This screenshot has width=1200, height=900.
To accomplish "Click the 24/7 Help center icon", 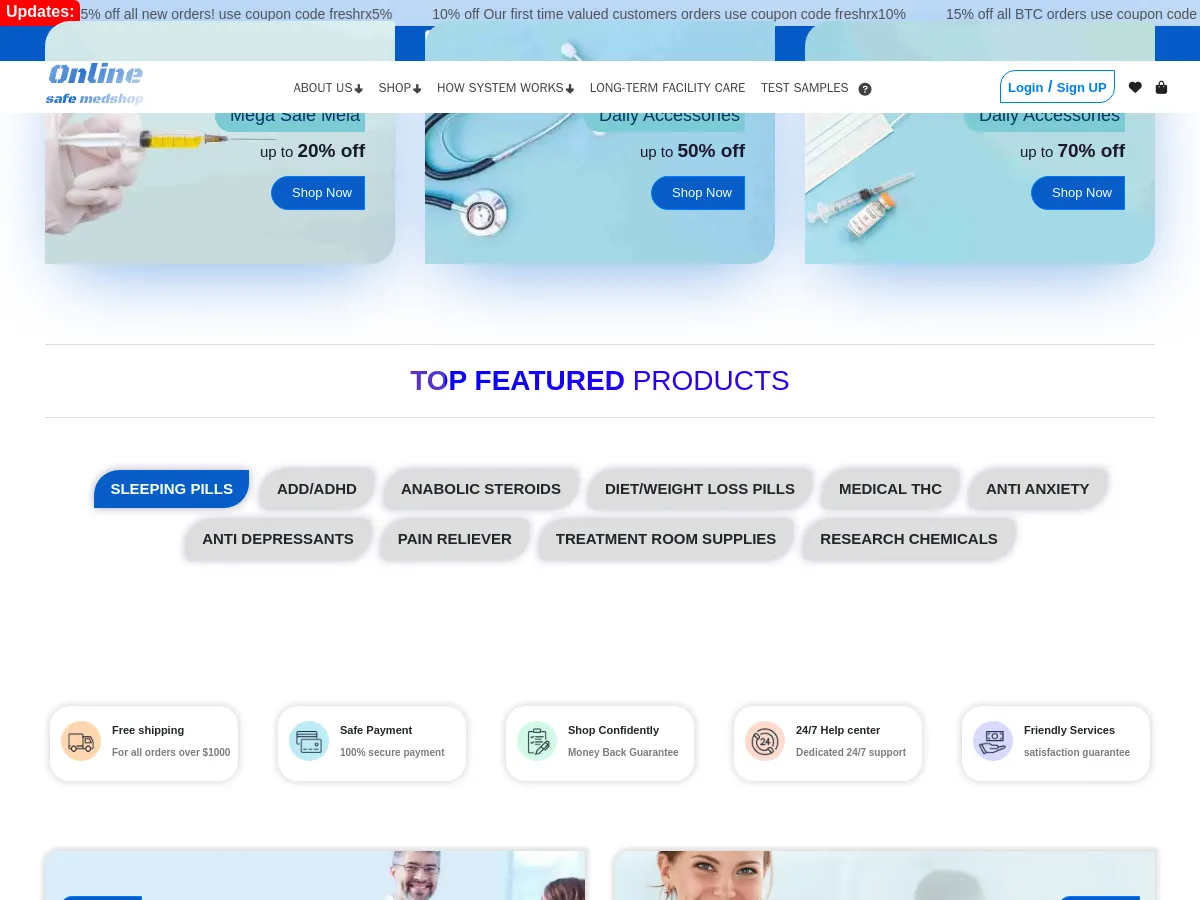I will coord(765,741).
